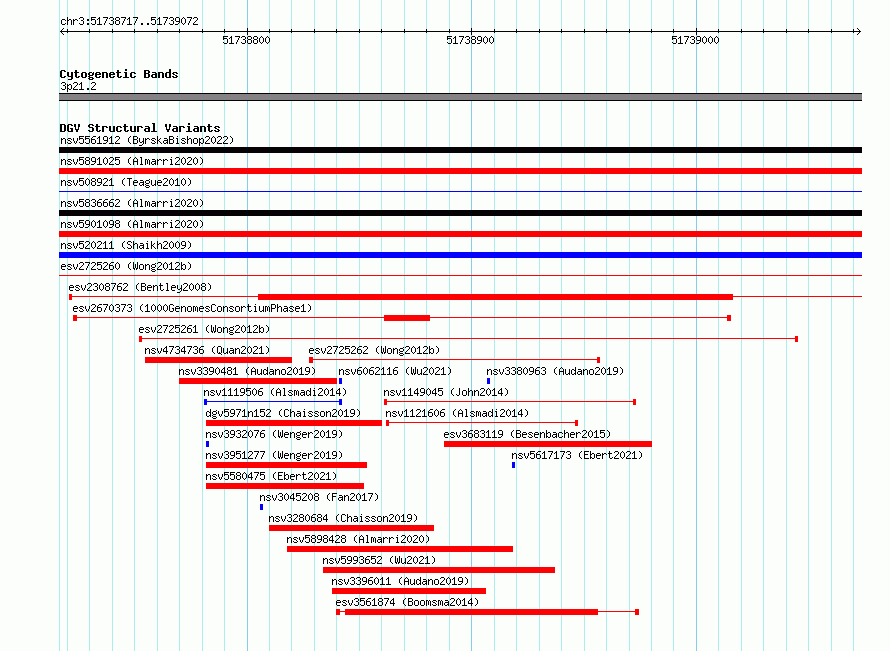Click the gray 3p21.2 cytogenetic band bar

coord(460,97)
